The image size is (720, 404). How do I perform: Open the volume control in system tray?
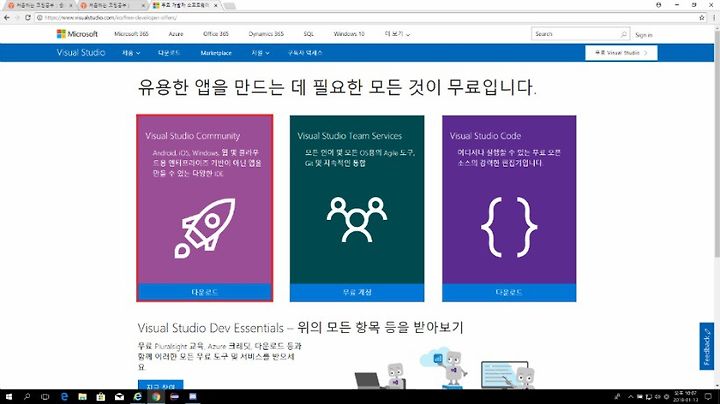658,397
